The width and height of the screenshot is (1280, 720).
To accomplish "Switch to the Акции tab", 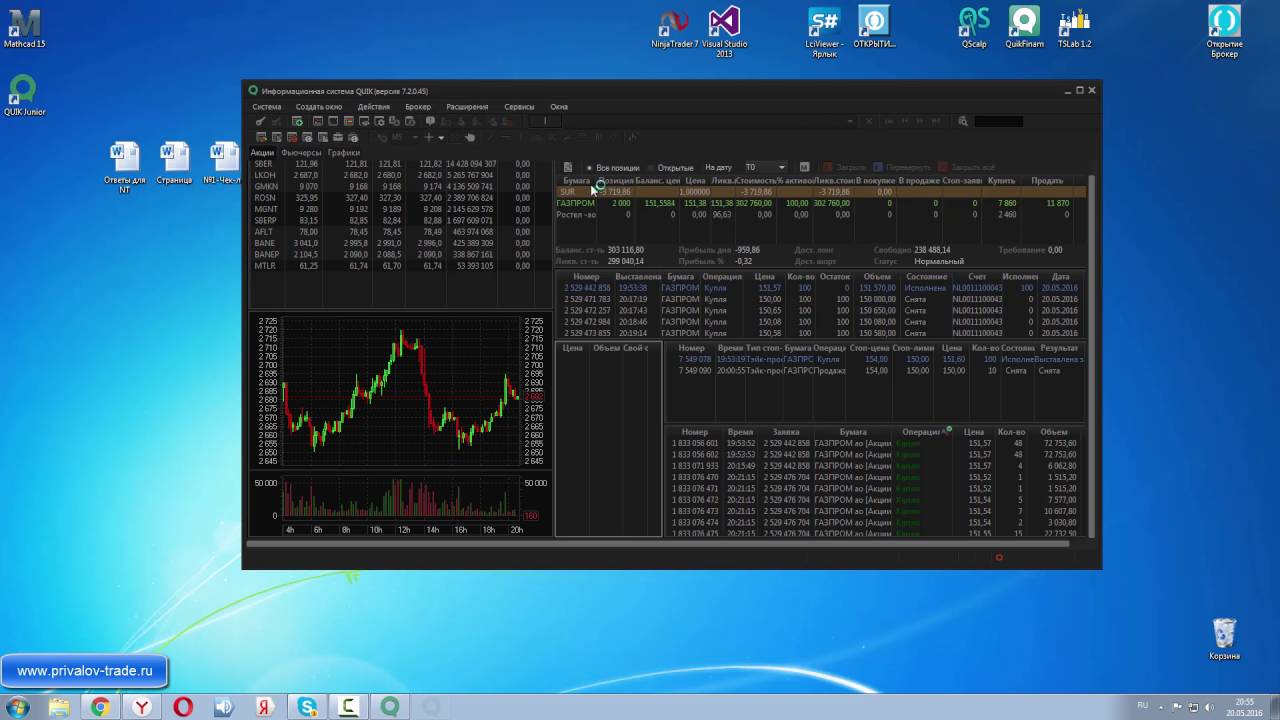I will (x=262, y=153).
